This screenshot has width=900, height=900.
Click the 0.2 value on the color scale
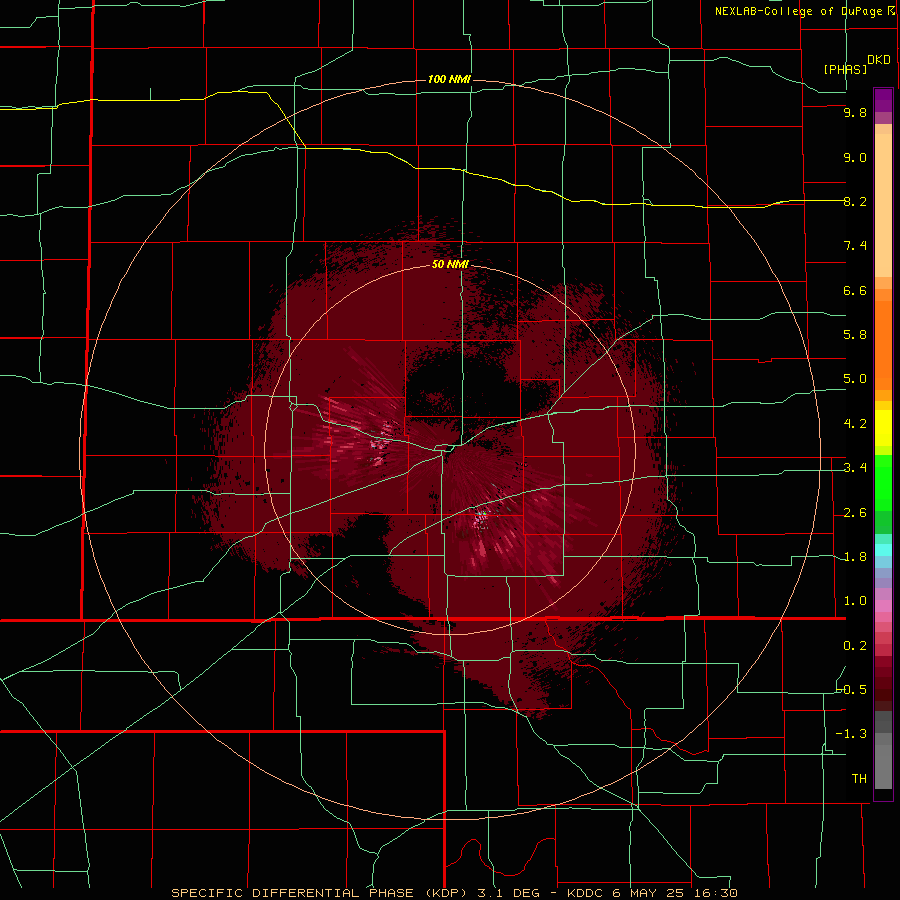(x=855, y=646)
